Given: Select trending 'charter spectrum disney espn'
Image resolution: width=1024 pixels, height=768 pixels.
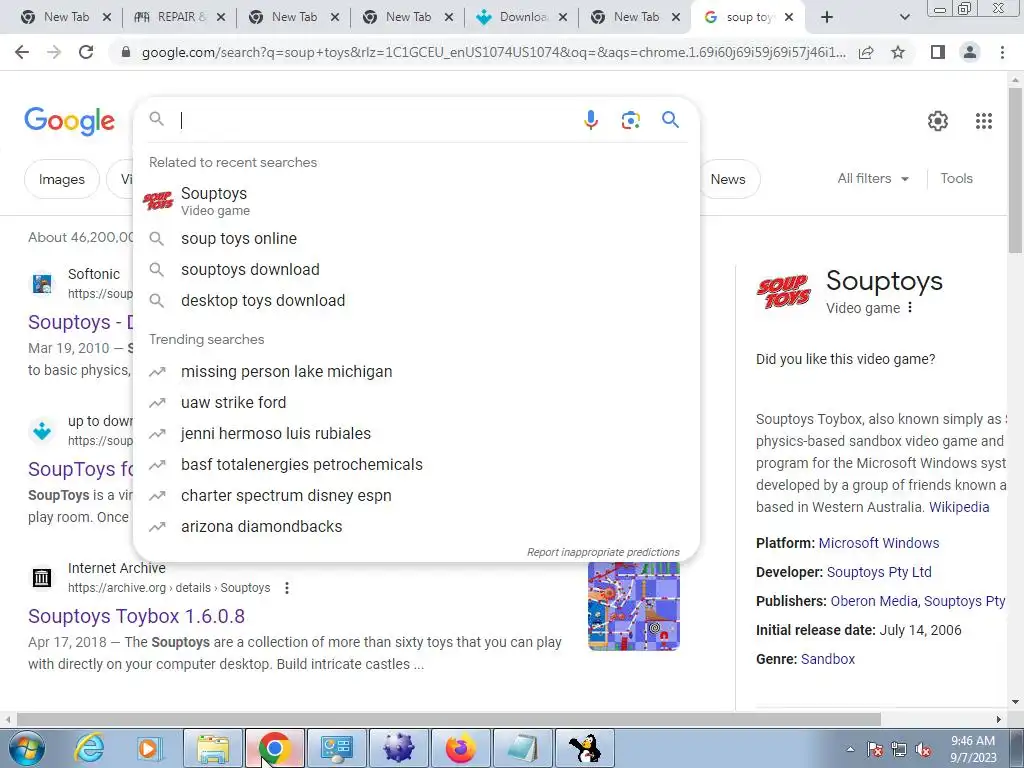Looking at the screenshot, I should click(416, 495).
